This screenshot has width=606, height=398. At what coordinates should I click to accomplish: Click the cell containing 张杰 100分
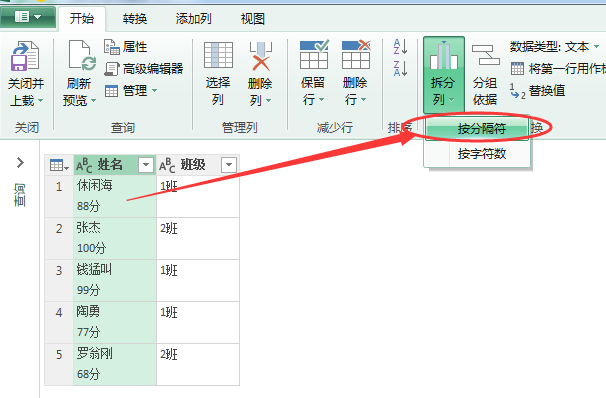pyautogui.click(x=115, y=238)
